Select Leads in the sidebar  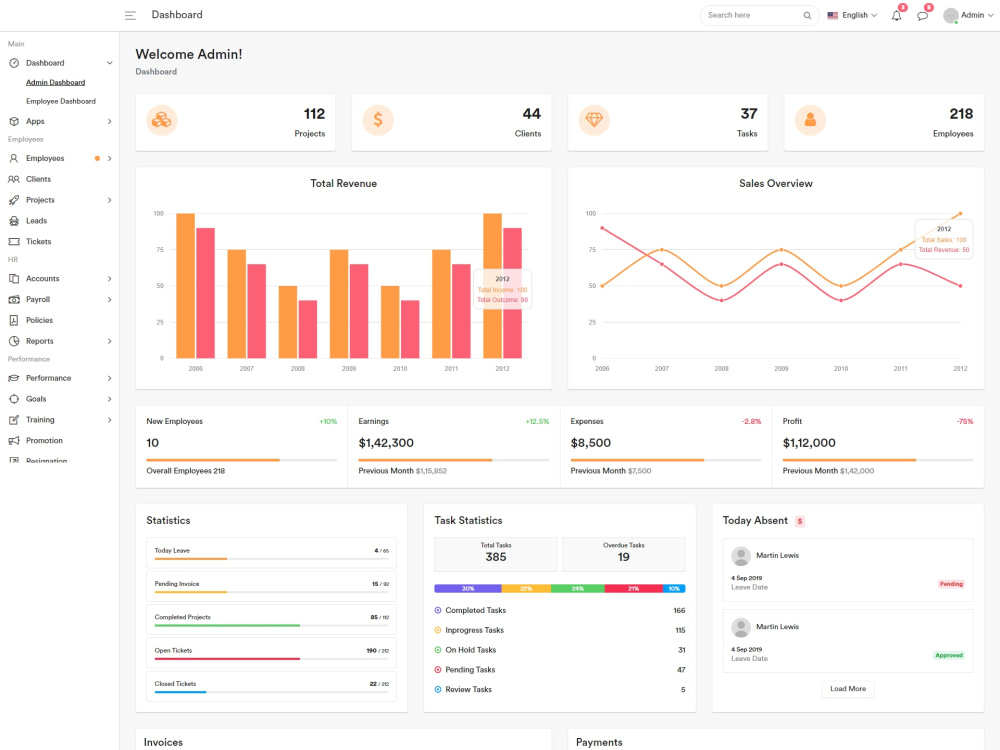(x=36, y=221)
